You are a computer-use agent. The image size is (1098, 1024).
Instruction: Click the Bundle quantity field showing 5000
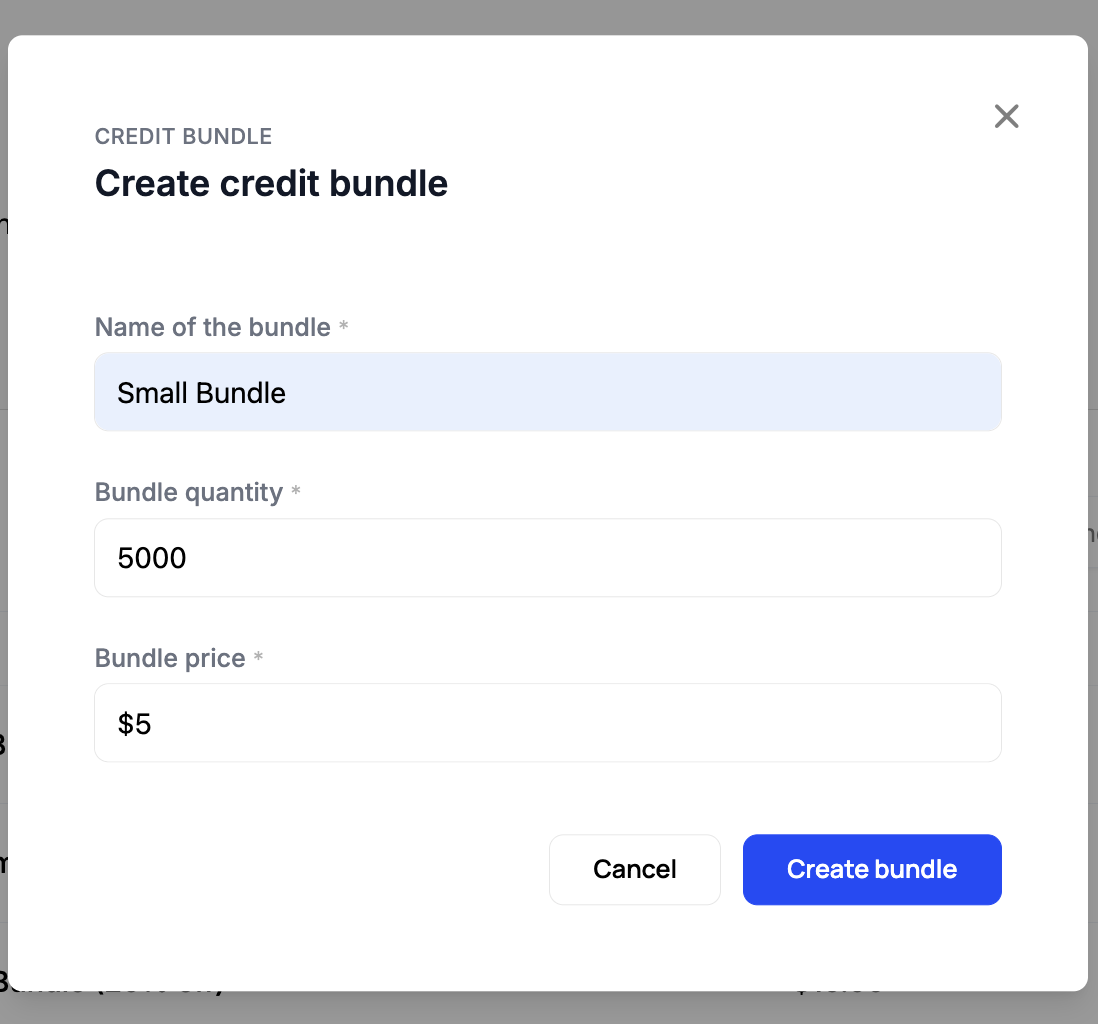click(547, 558)
